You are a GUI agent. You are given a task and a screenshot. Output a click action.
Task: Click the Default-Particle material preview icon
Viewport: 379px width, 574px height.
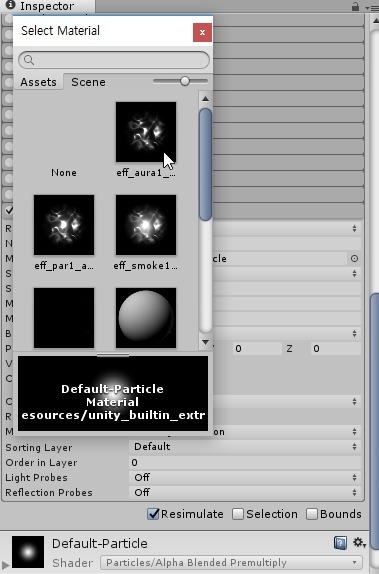[x=28, y=552]
